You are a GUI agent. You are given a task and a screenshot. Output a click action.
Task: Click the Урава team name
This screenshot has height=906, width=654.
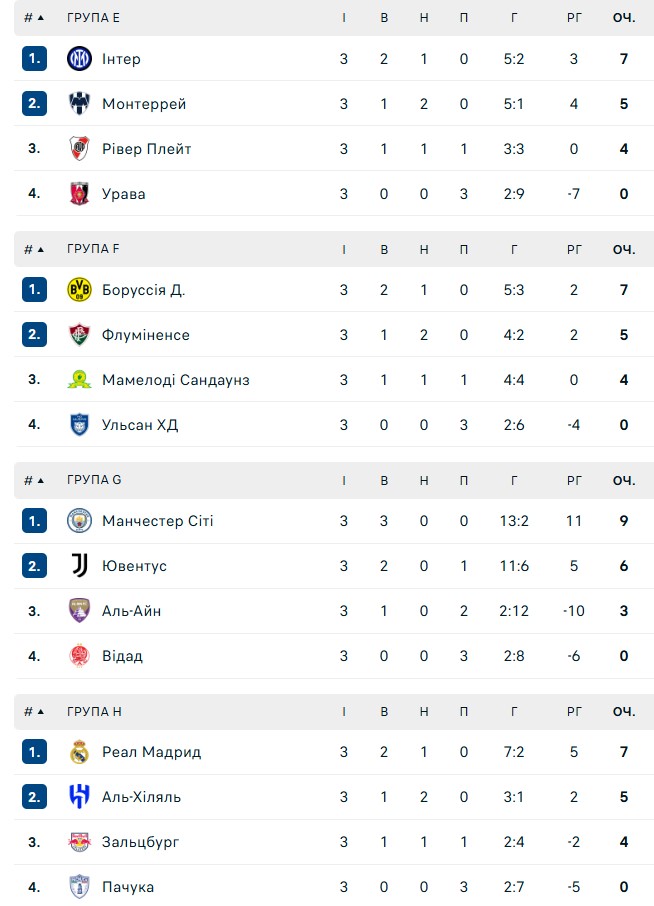tap(123, 194)
